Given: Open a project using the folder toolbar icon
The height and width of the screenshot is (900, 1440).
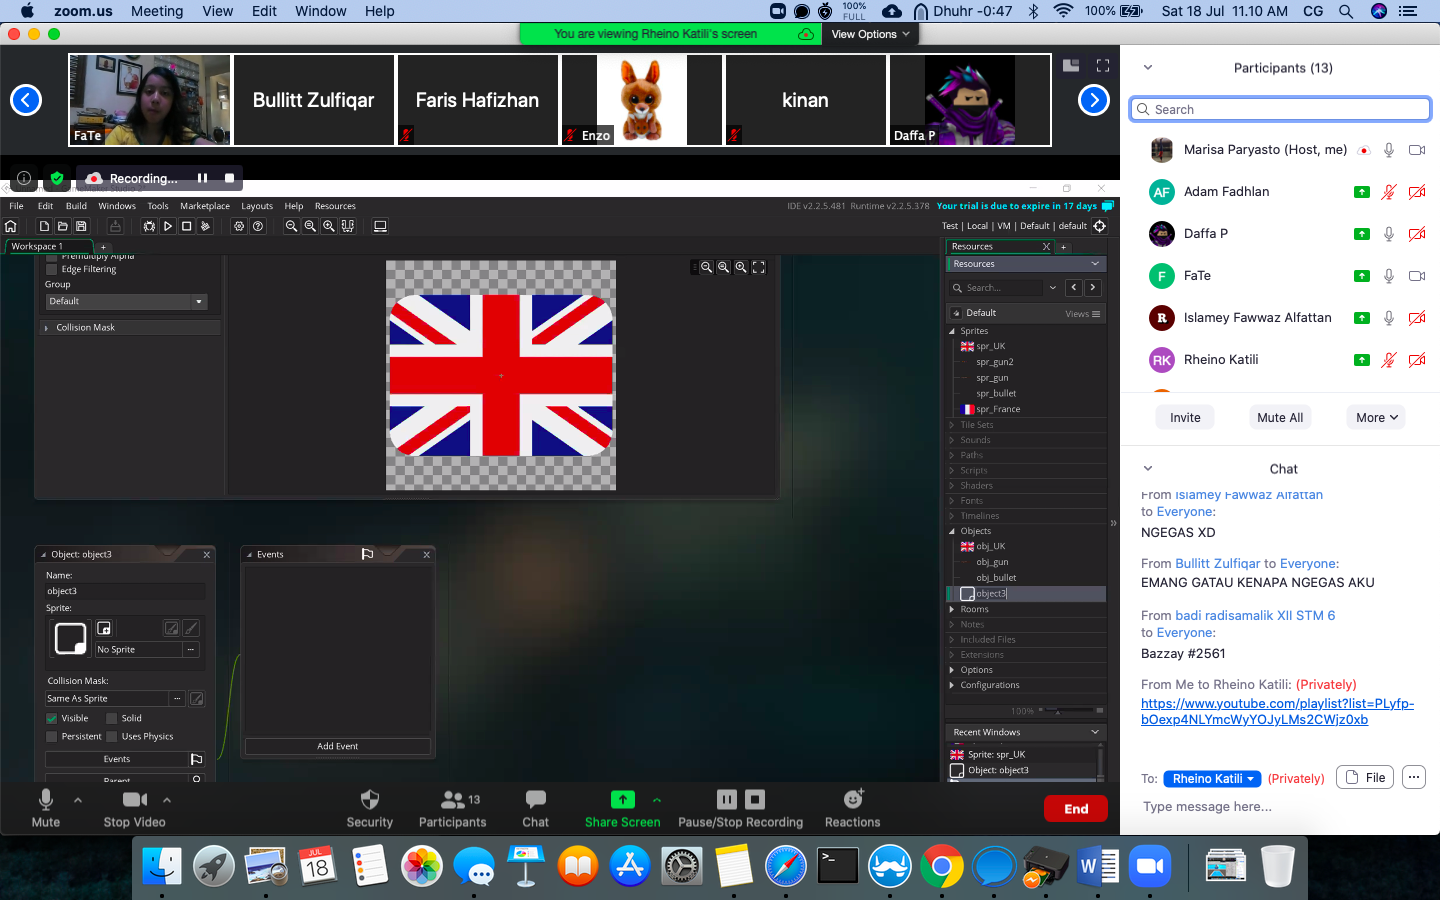Looking at the screenshot, I should click(63, 226).
